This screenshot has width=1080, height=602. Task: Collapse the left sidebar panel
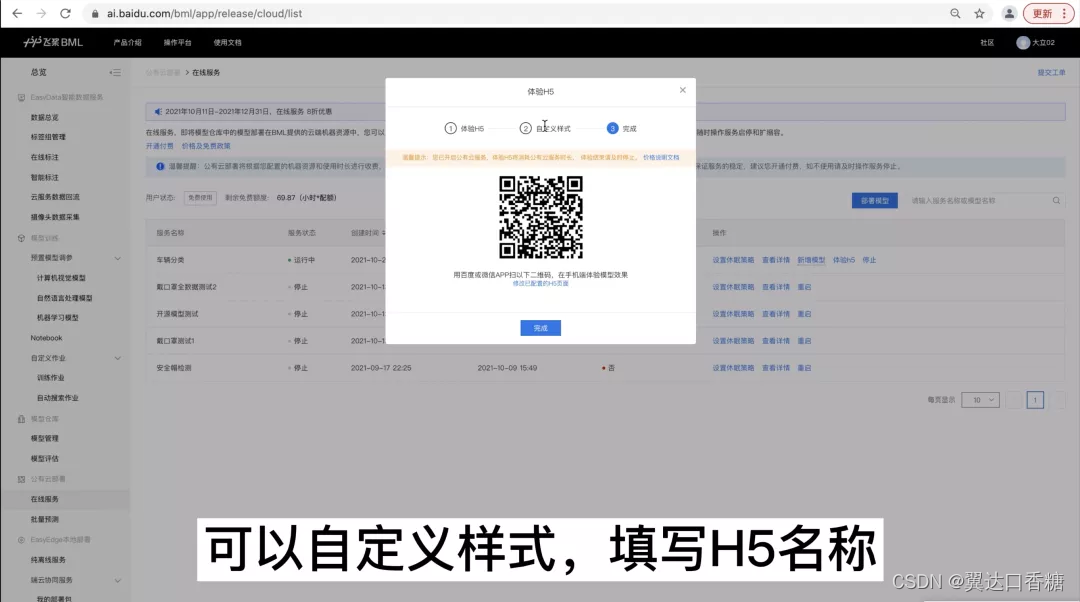[x=114, y=72]
